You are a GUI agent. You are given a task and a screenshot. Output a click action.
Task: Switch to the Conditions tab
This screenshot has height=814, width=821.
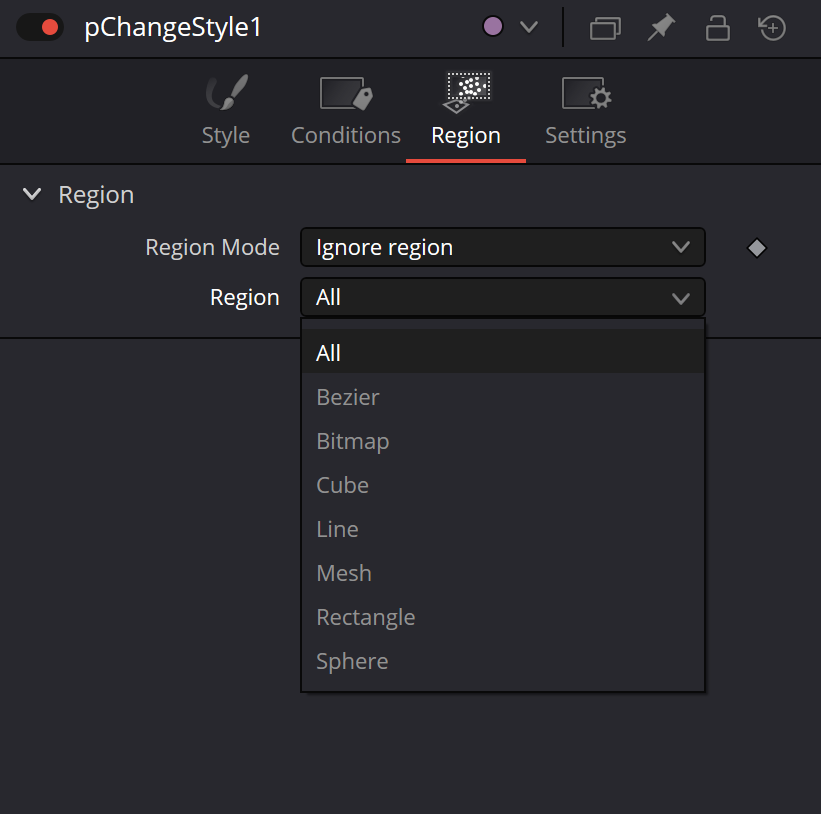[346, 110]
